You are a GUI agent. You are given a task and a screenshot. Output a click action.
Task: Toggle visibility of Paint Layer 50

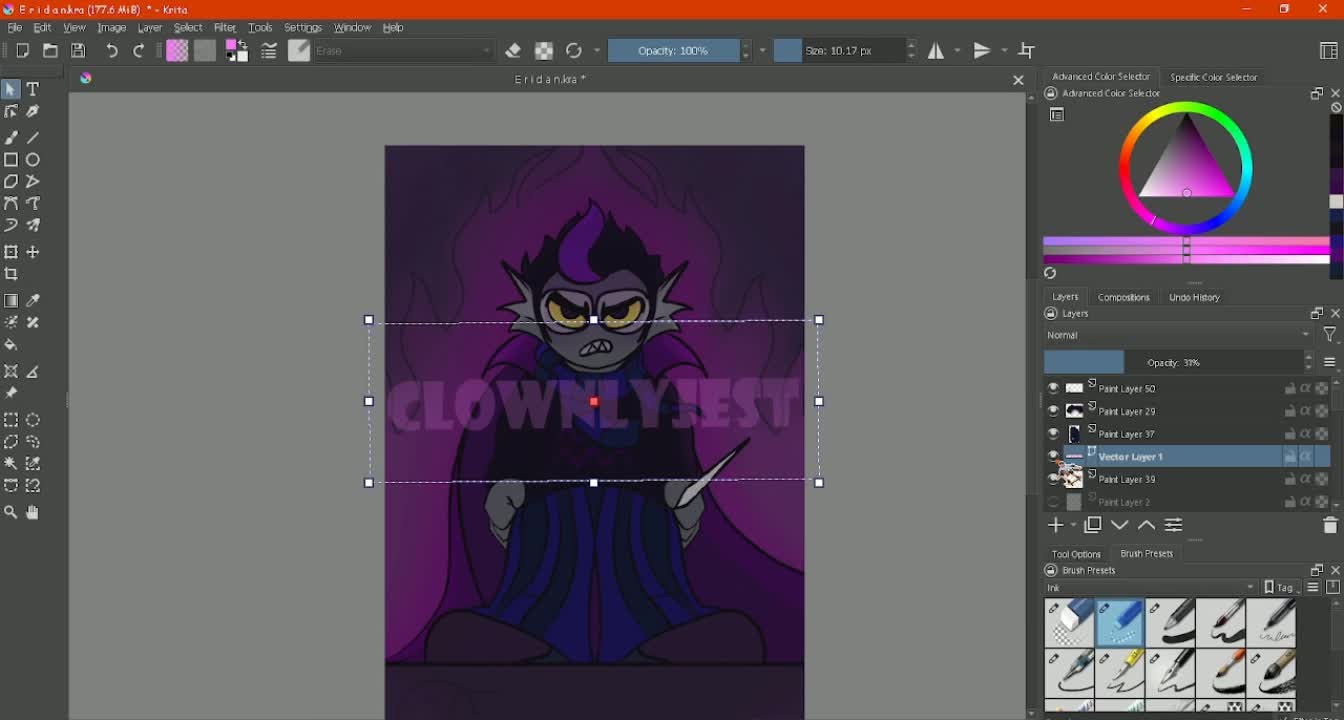(1053, 388)
